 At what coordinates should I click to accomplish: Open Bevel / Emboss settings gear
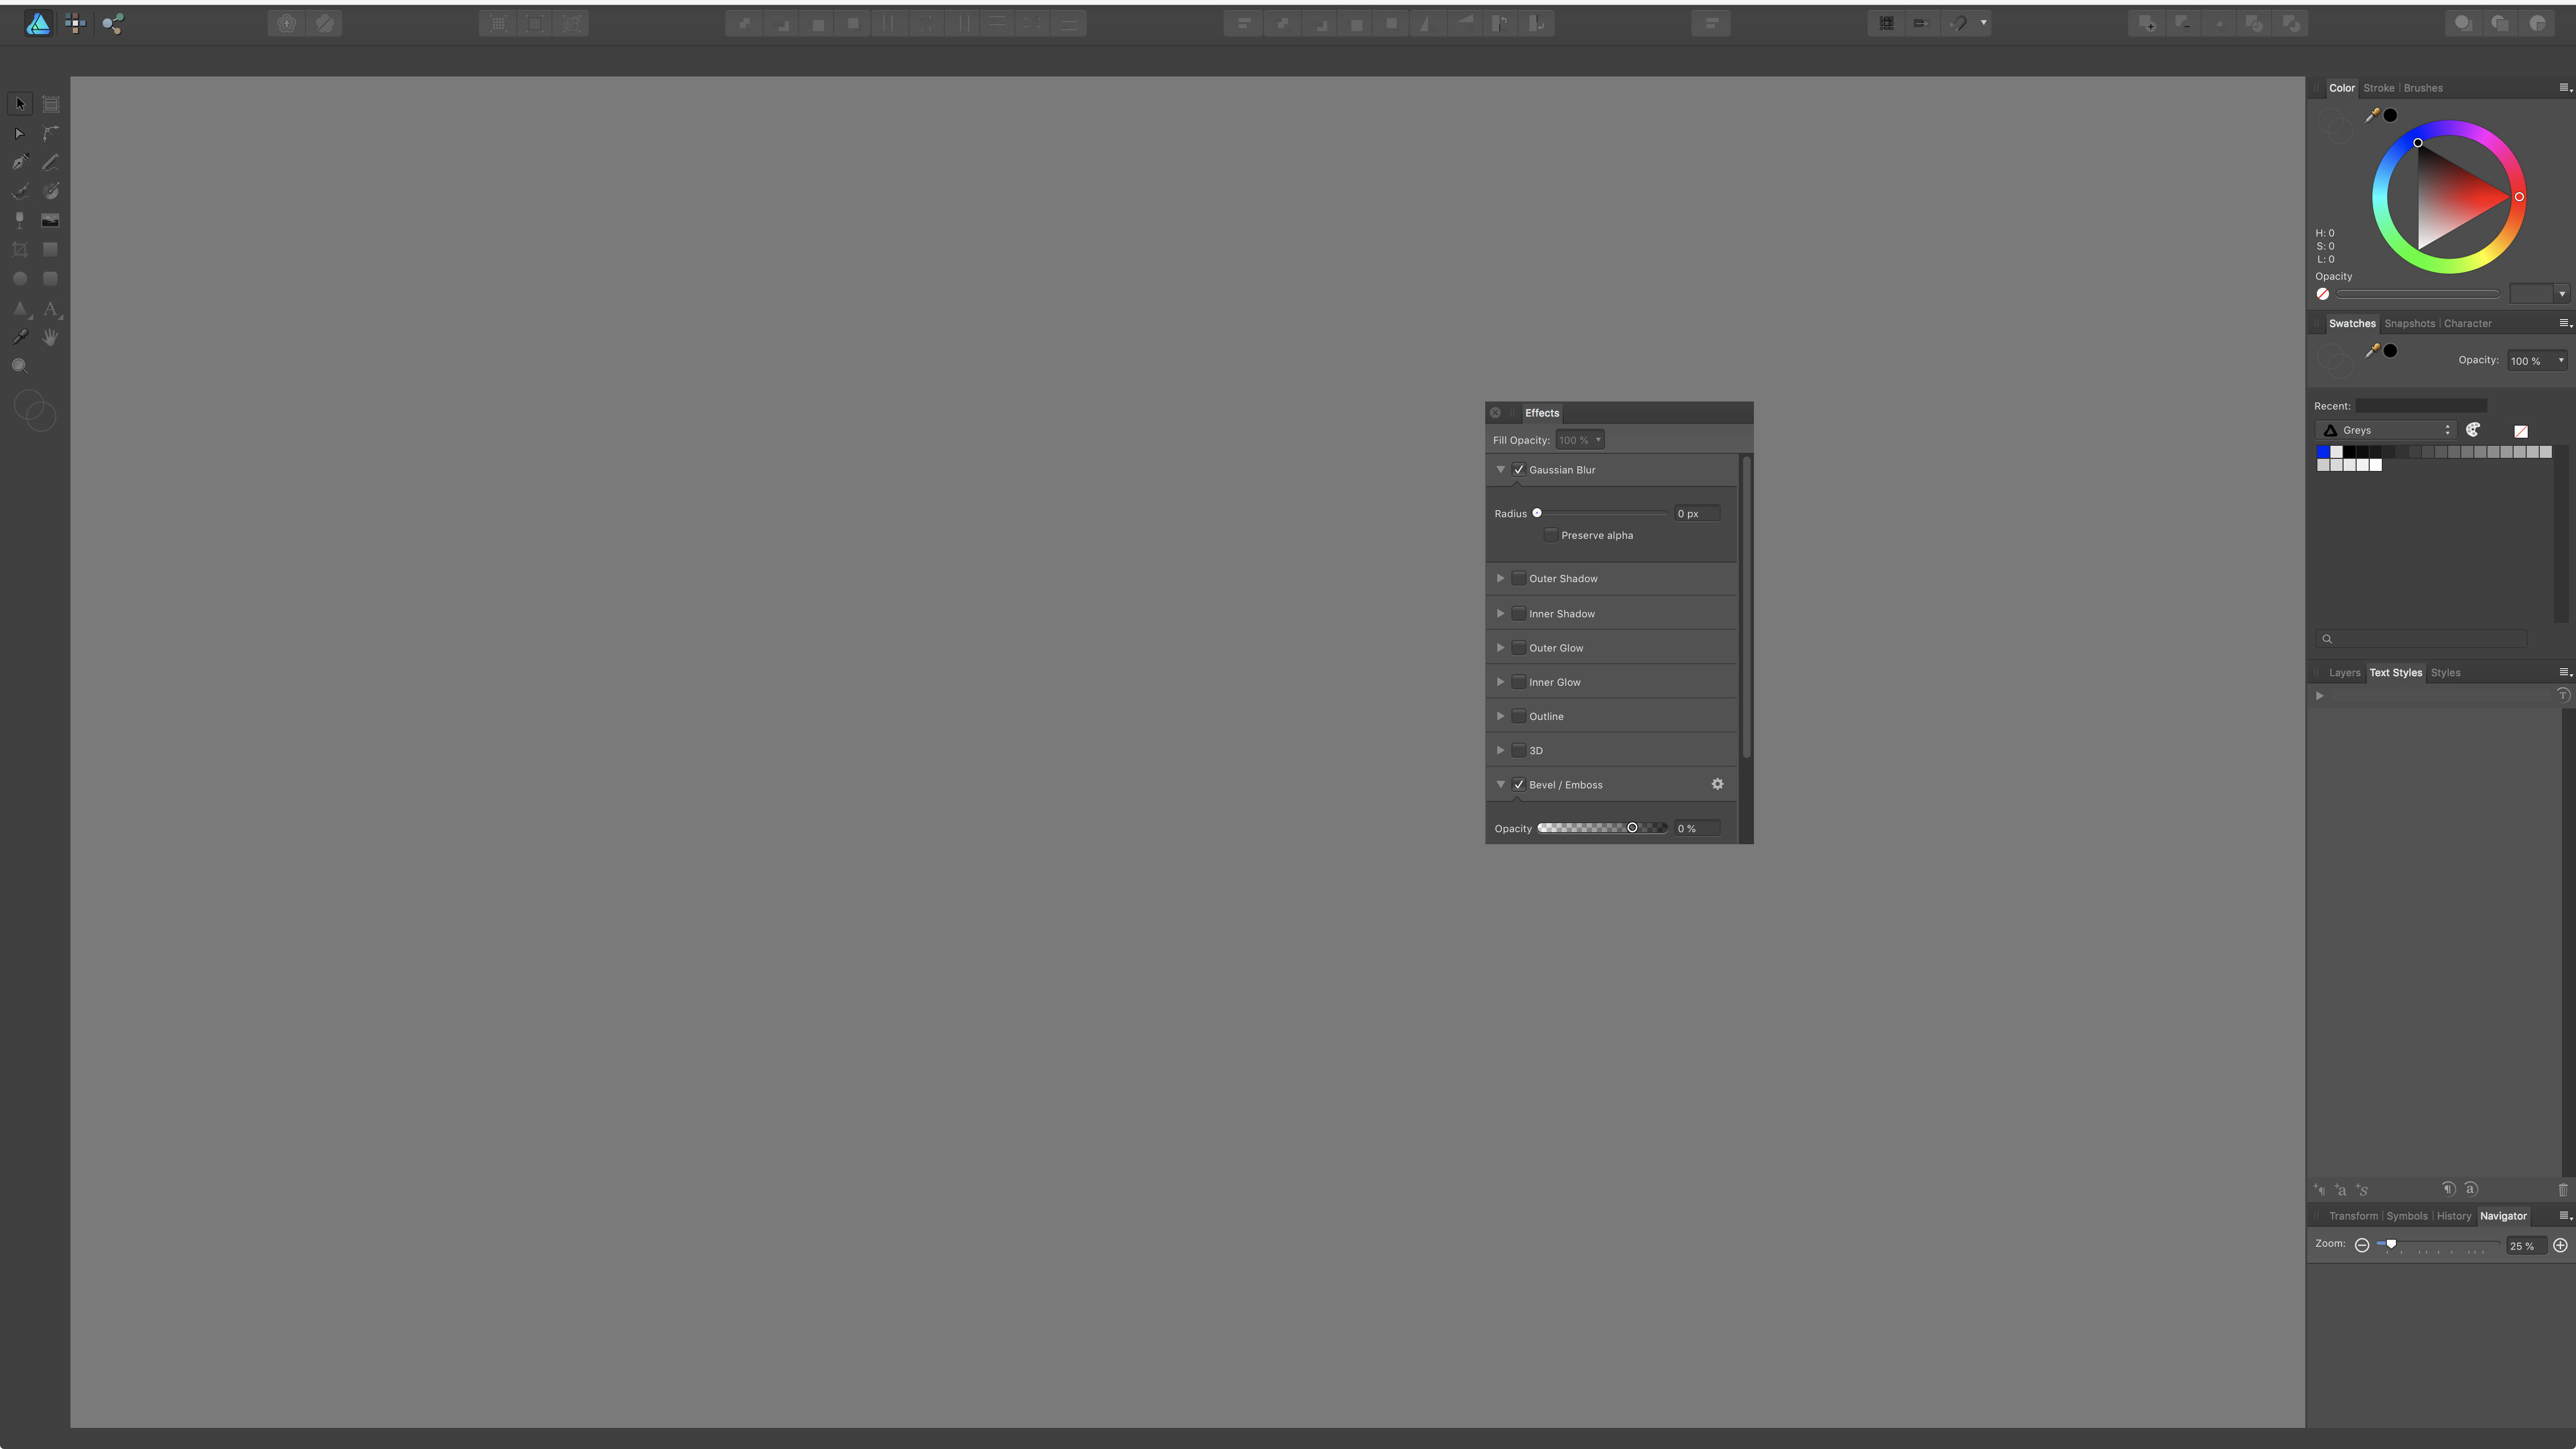1717,784
